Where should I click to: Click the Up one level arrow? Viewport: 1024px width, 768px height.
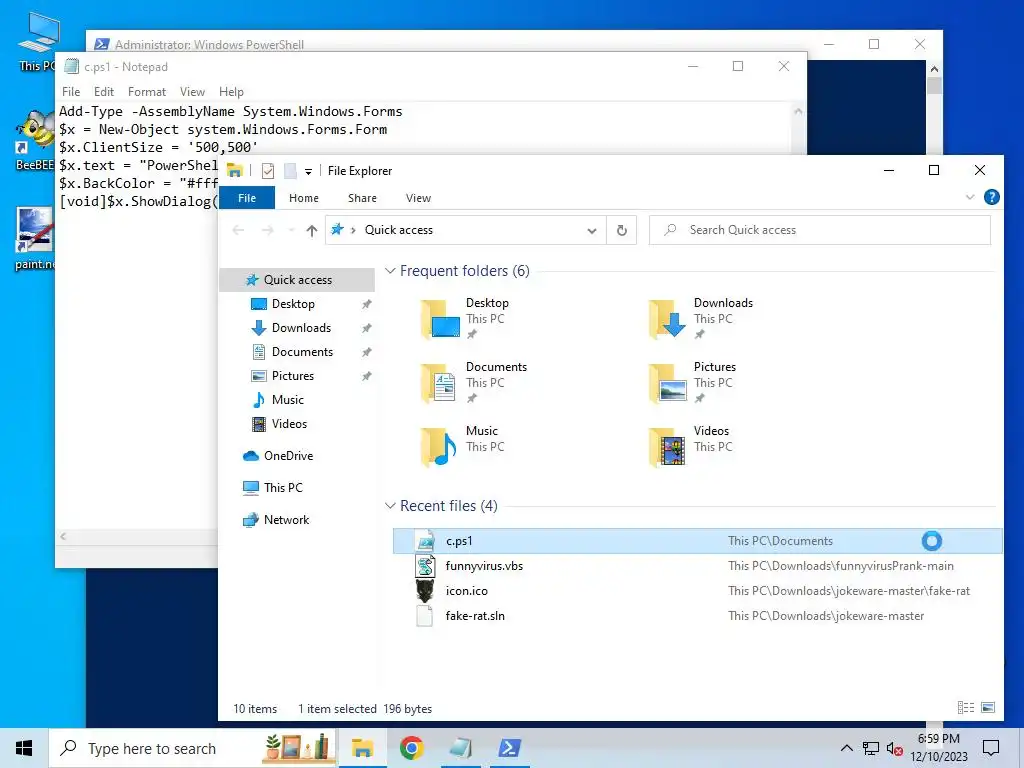pos(312,230)
